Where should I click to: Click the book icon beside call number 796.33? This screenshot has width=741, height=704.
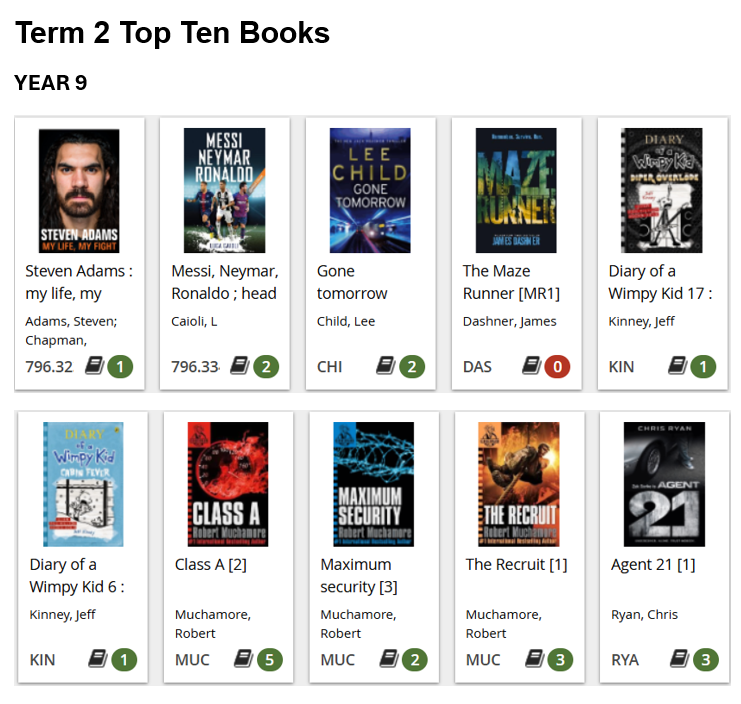240,366
